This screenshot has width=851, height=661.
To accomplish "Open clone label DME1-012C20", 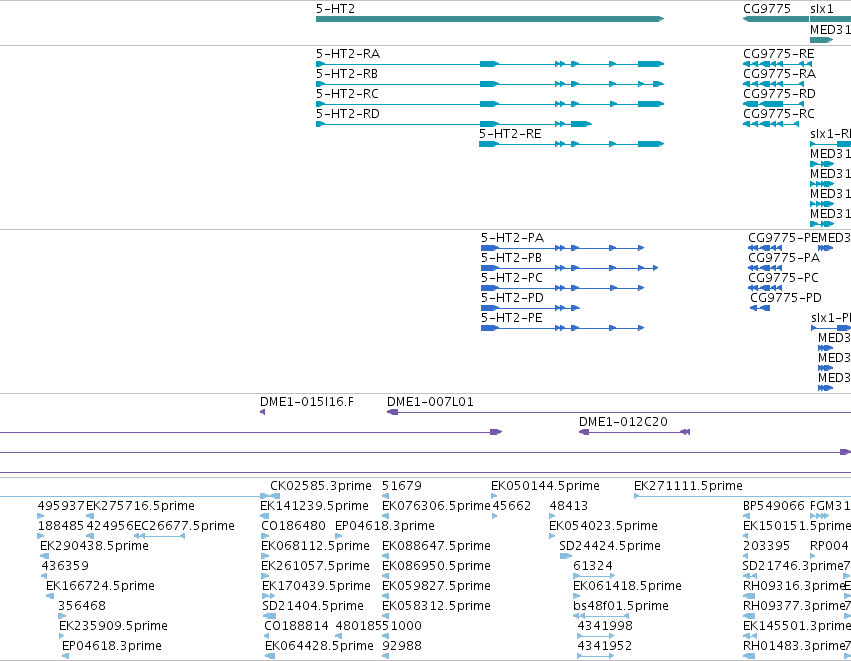I will click(623, 422).
